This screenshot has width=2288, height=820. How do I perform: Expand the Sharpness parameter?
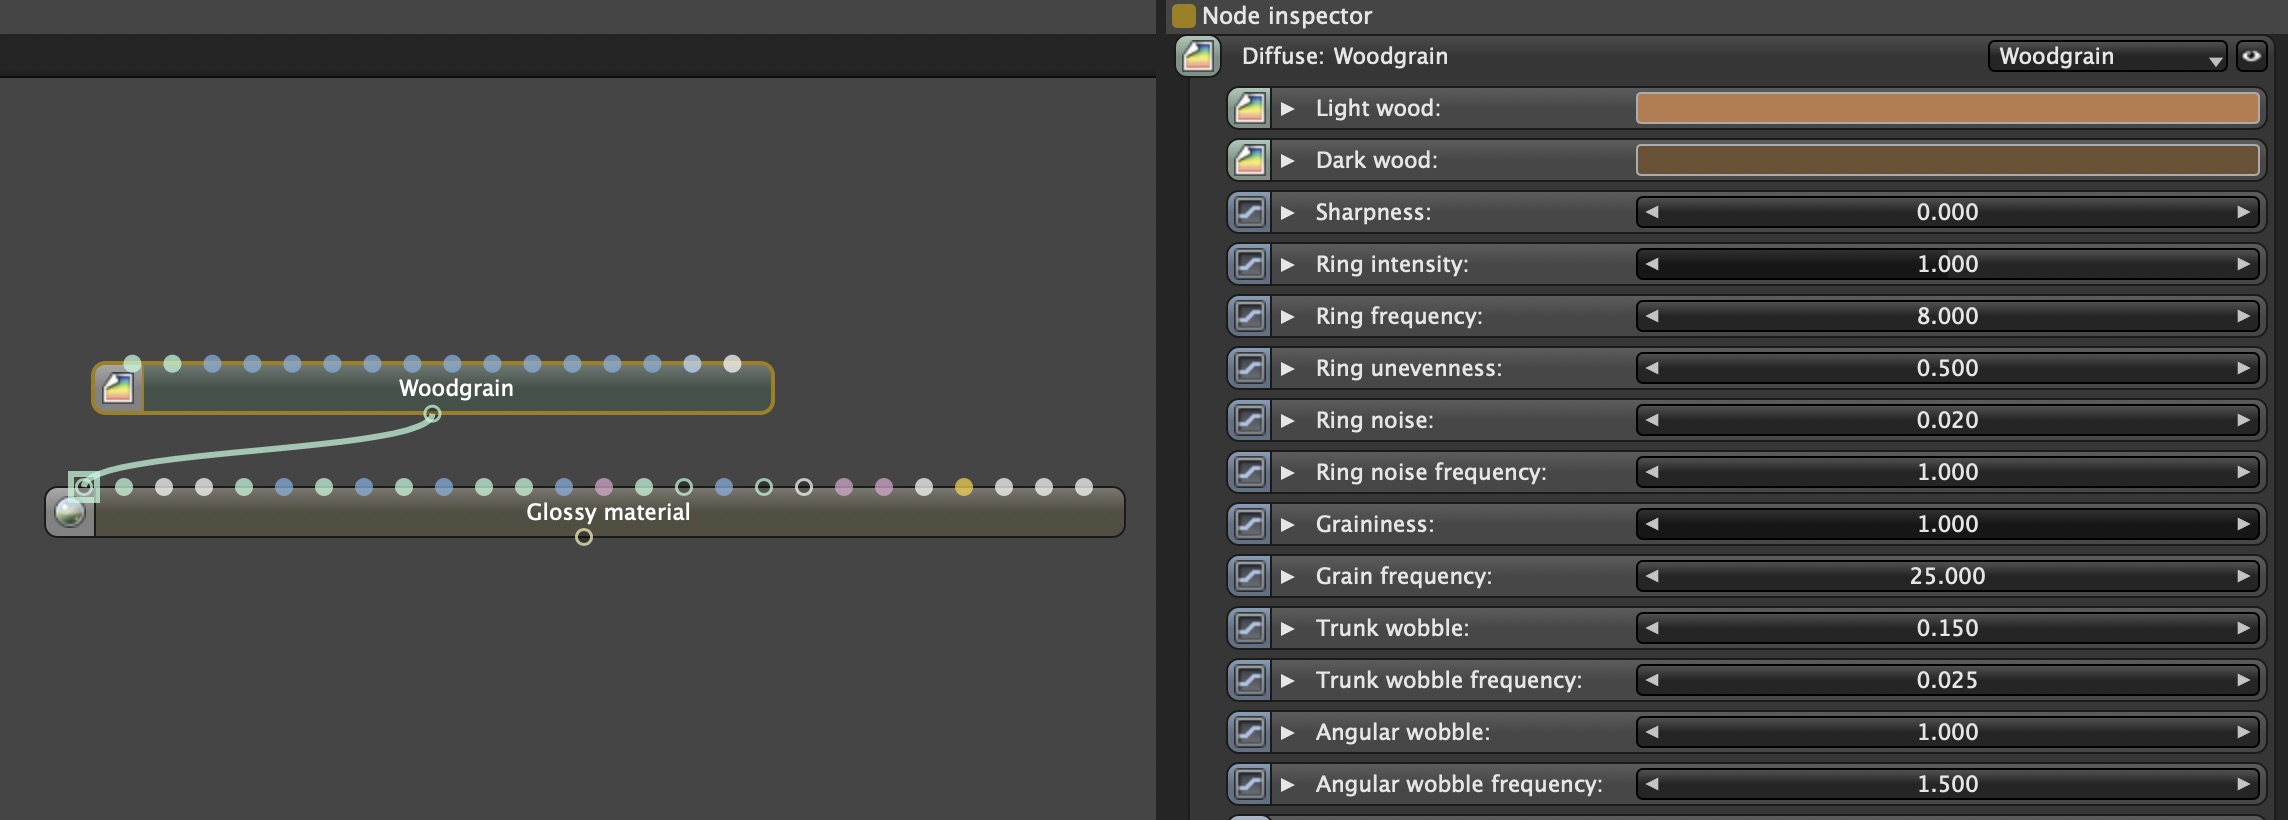pos(1288,212)
